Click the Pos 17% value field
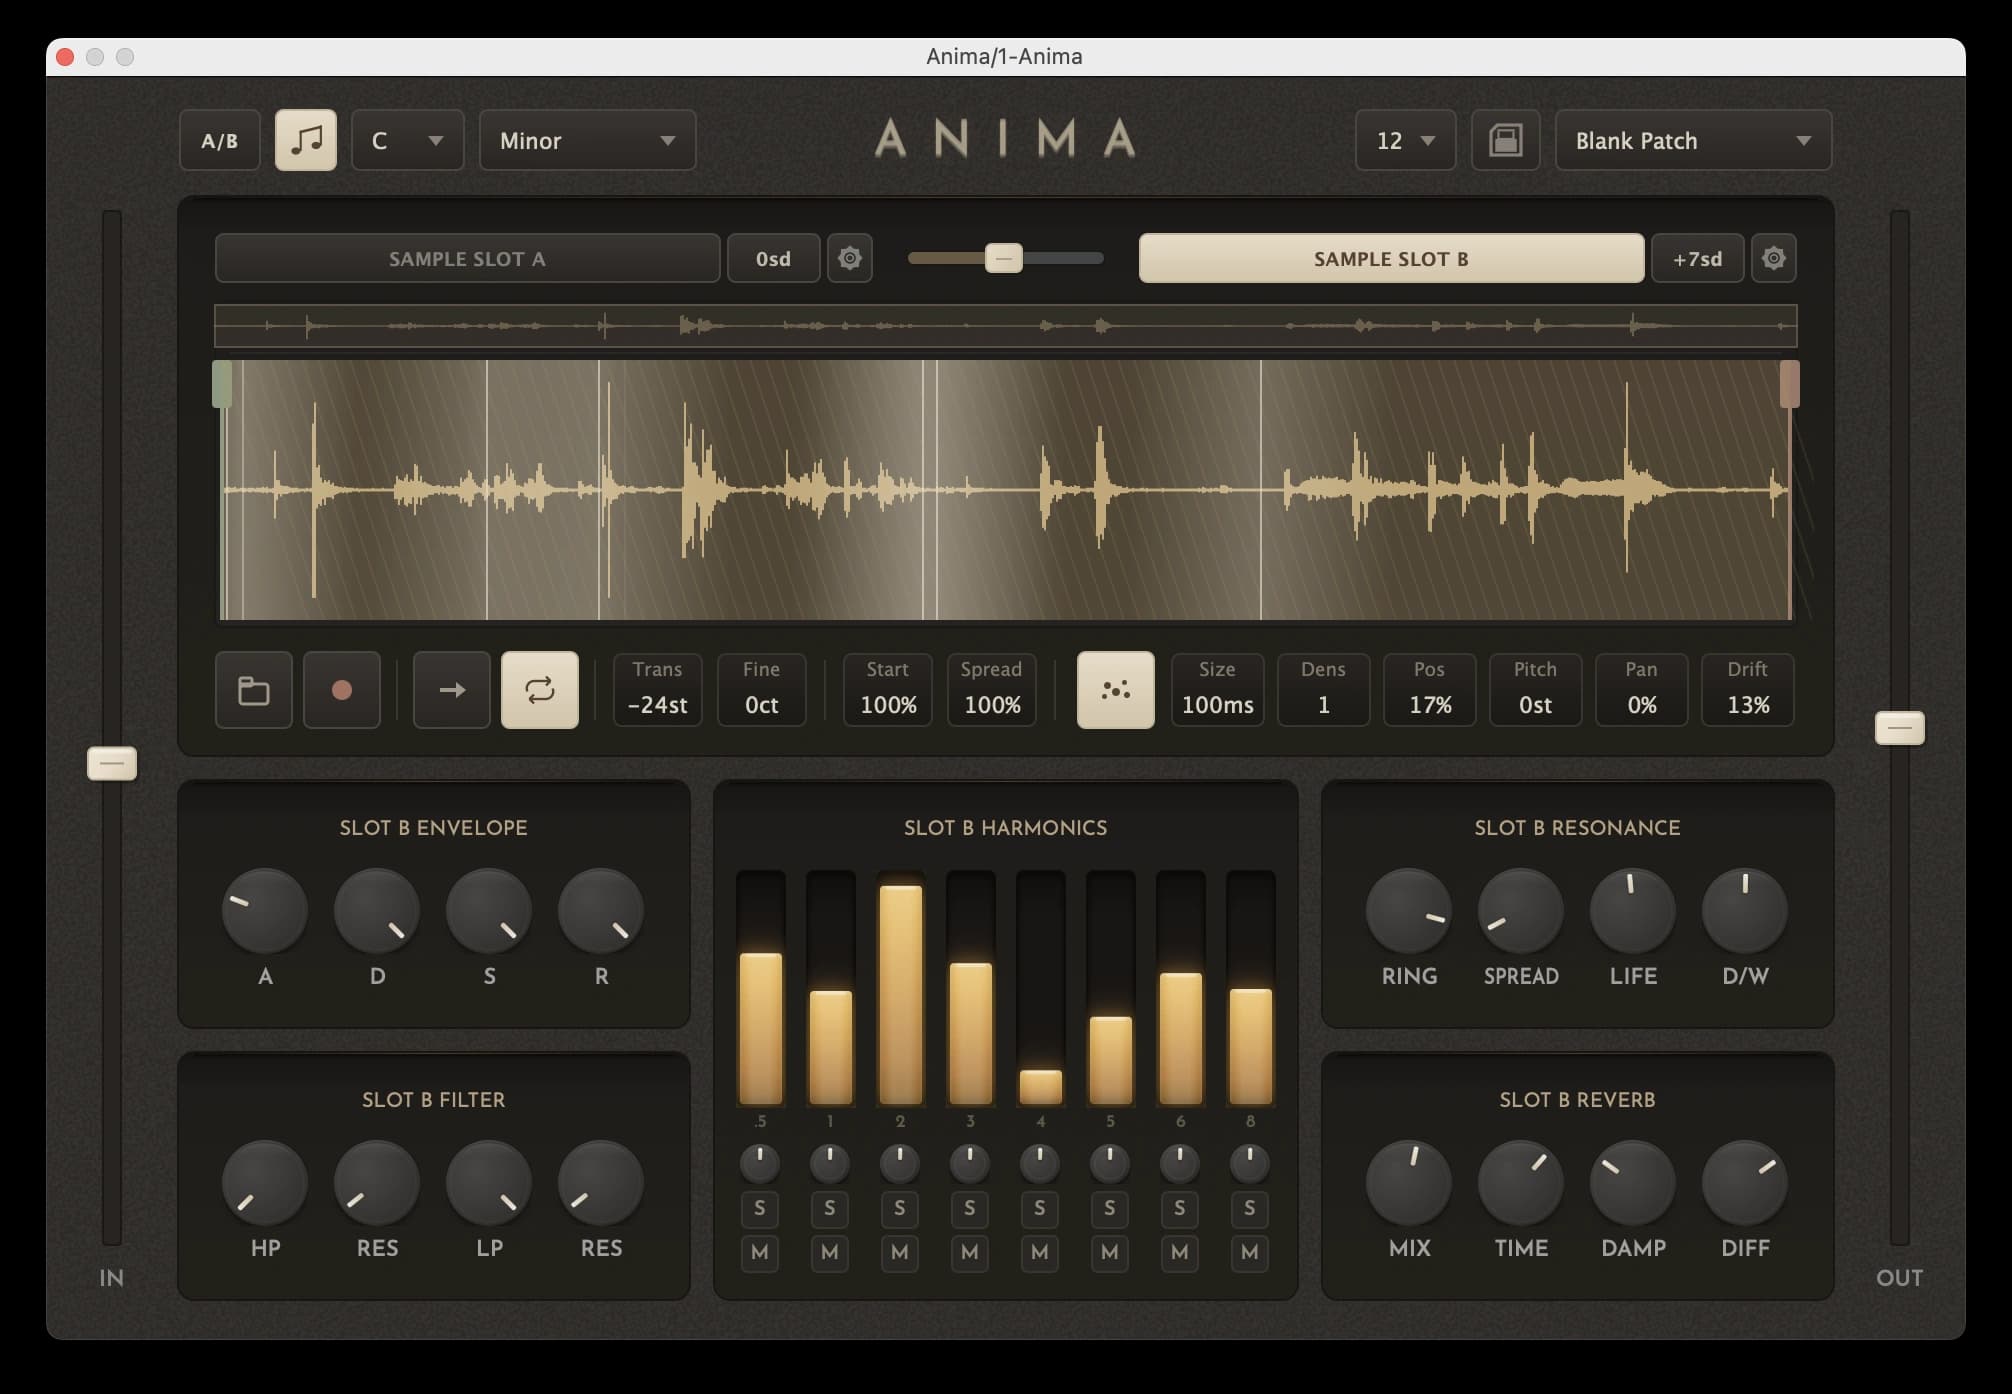The image size is (2012, 1394). 1430,690
